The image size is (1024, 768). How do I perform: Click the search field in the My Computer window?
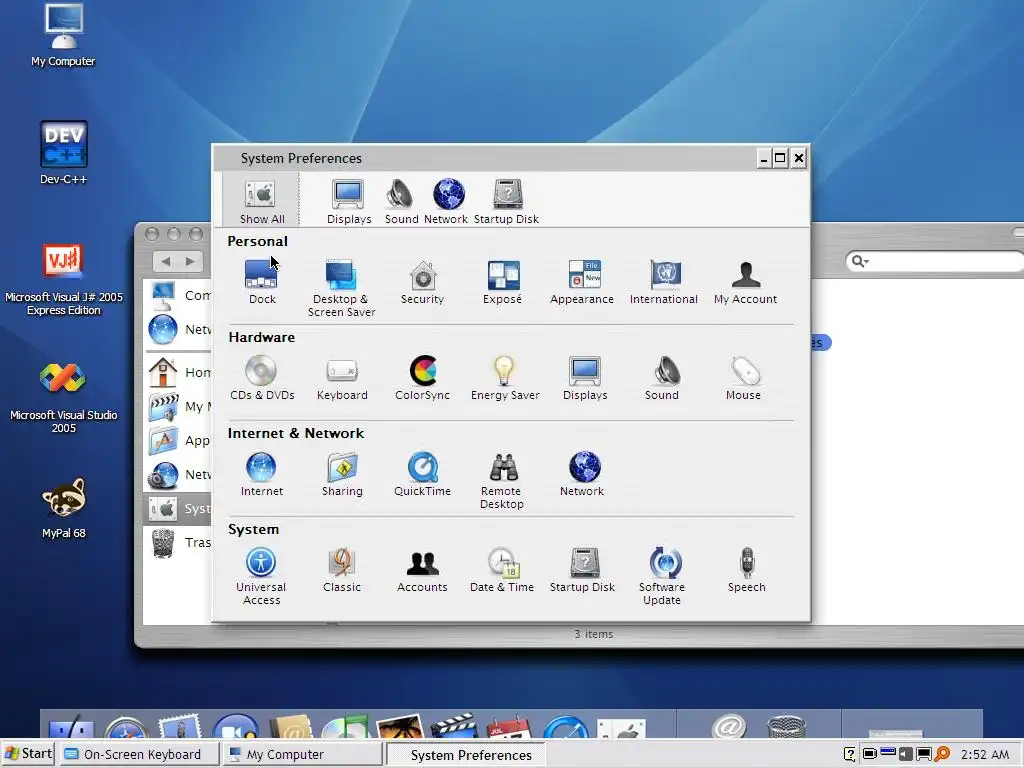point(935,261)
